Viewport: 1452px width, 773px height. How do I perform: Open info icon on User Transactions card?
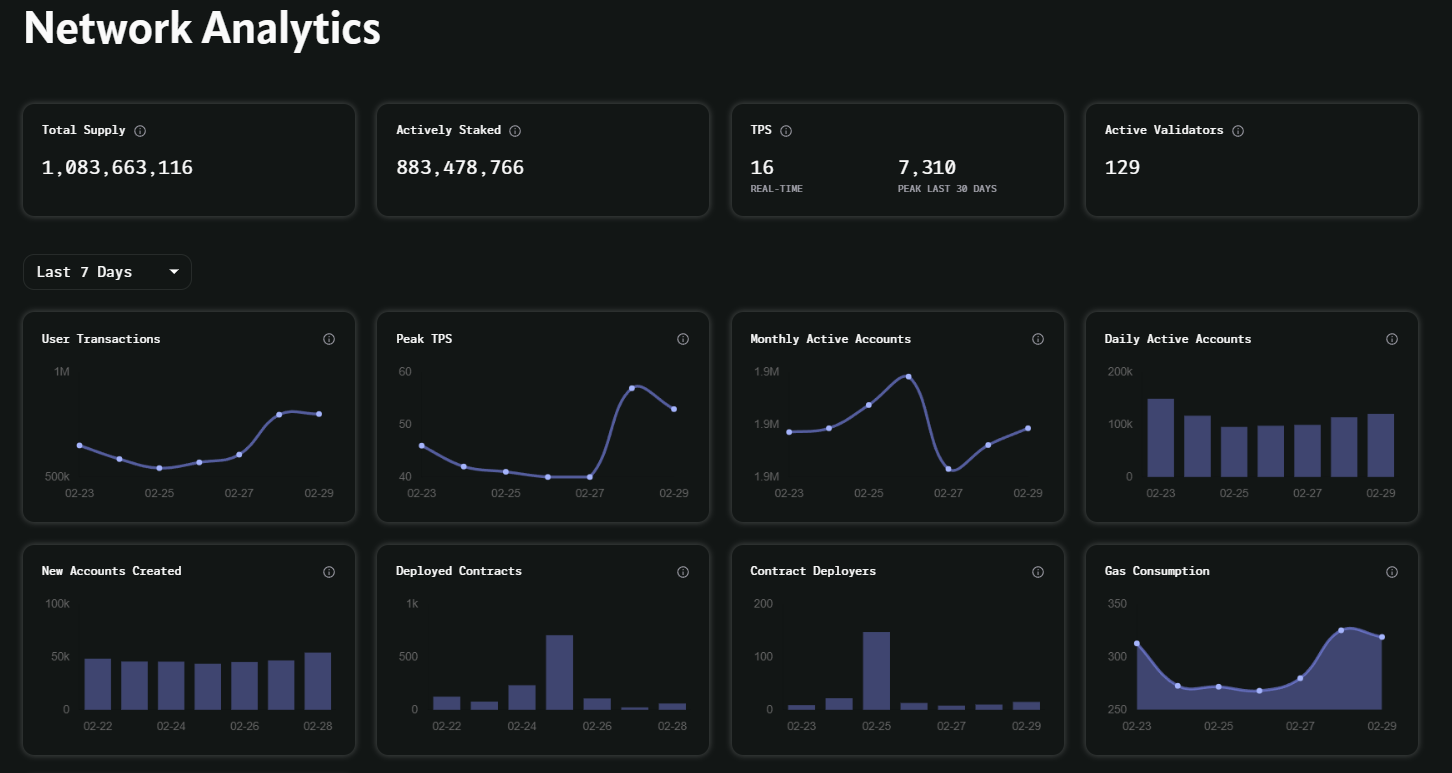click(x=329, y=339)
